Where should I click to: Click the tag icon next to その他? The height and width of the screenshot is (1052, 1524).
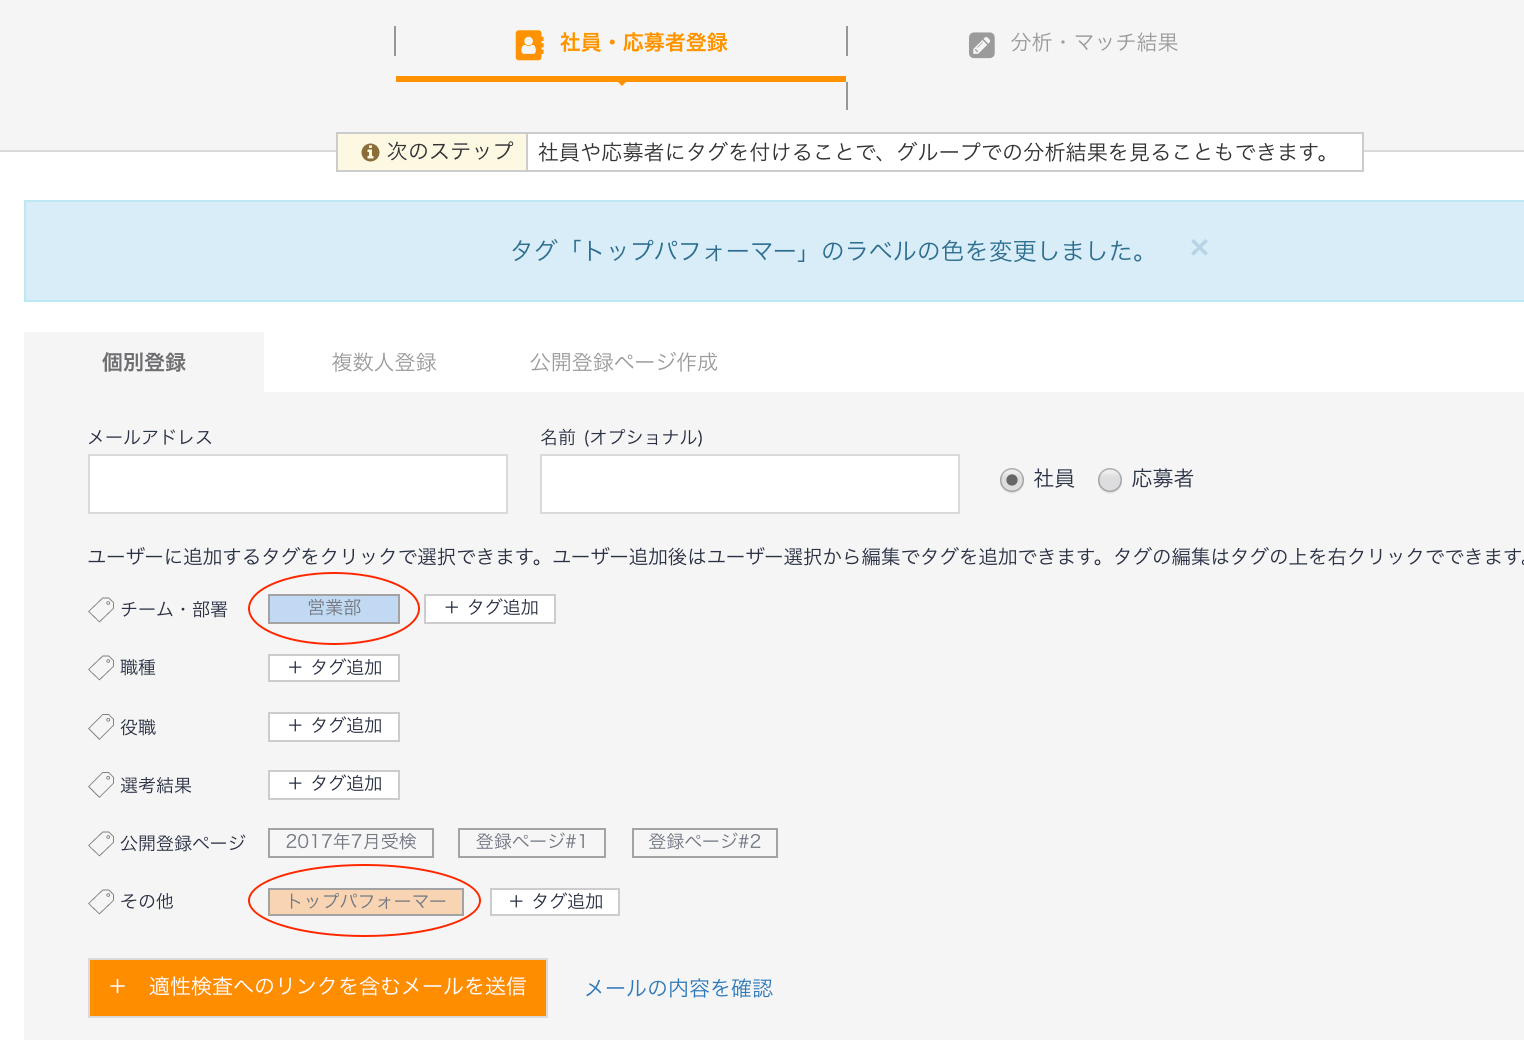coord(101,901)
